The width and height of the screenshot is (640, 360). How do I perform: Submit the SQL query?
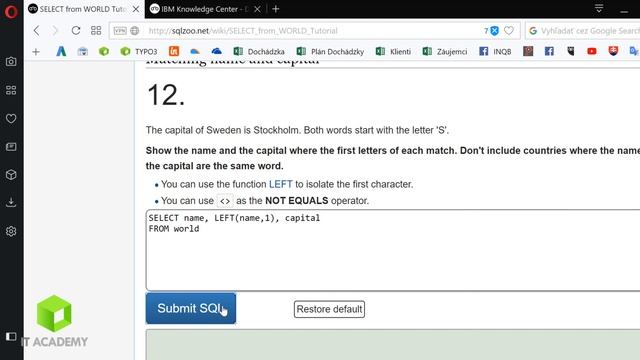point(191,308)
